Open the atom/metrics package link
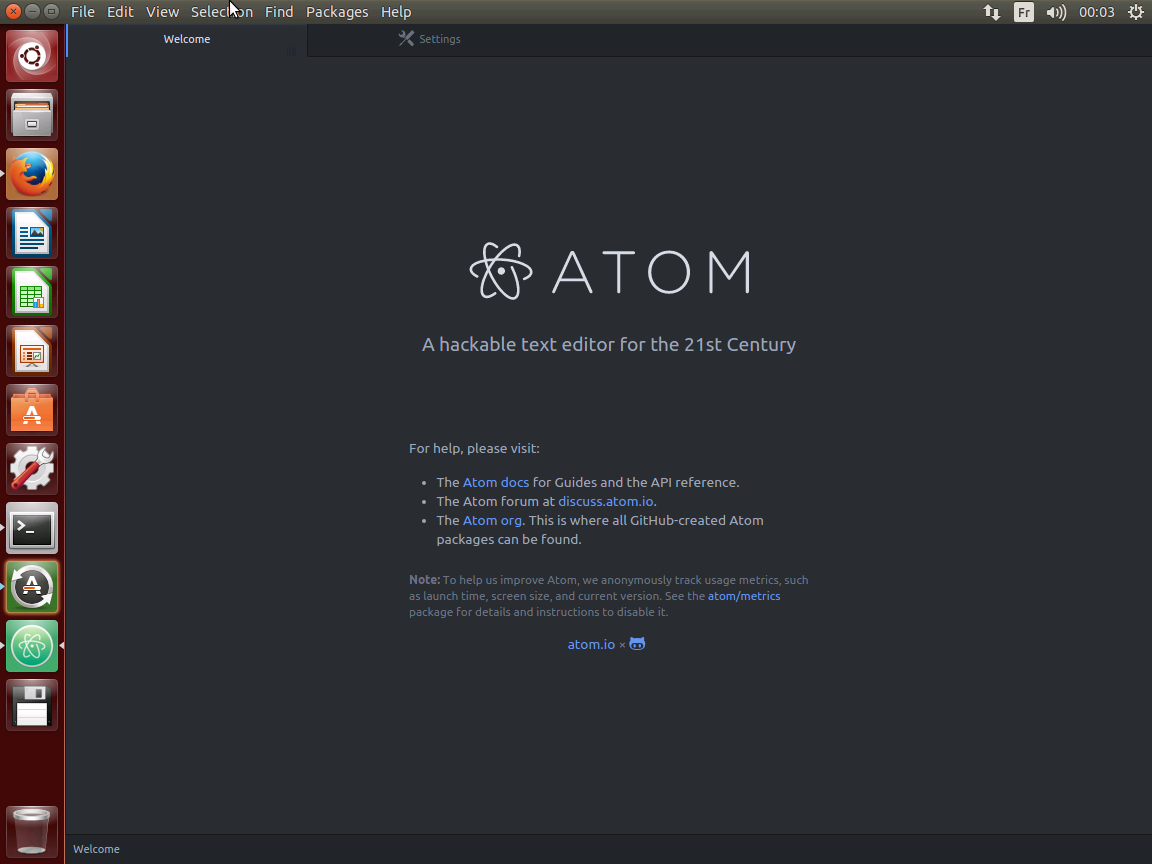1152x864 pixels. [744, 597]
